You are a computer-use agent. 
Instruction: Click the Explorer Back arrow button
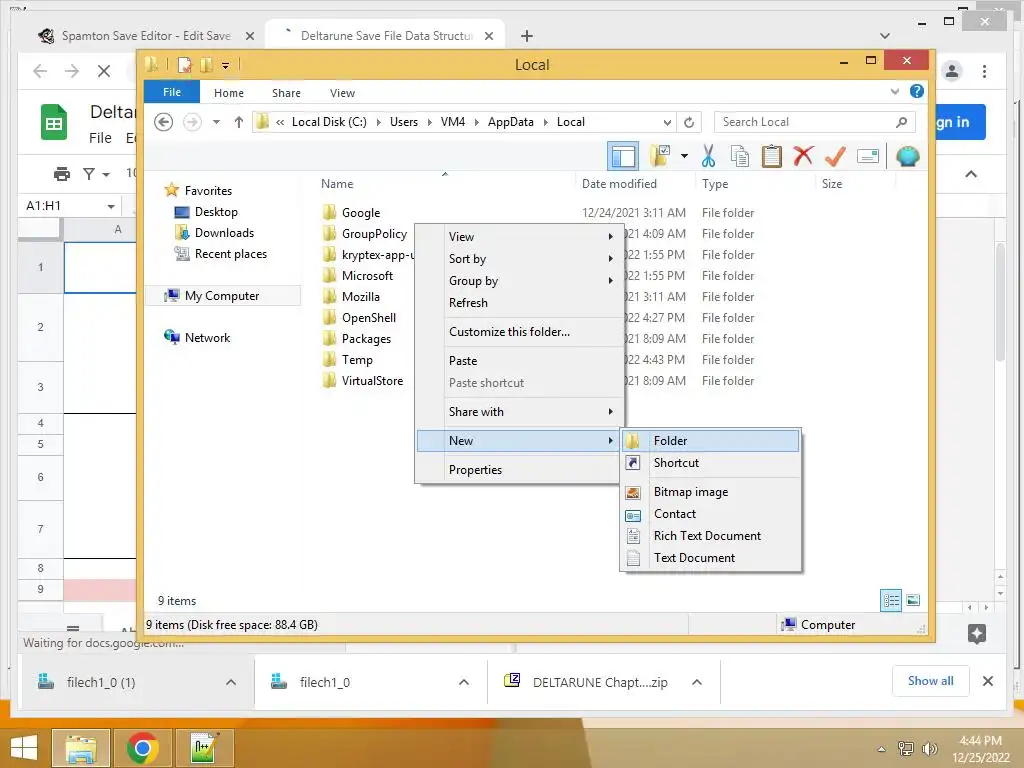point(163,122)
